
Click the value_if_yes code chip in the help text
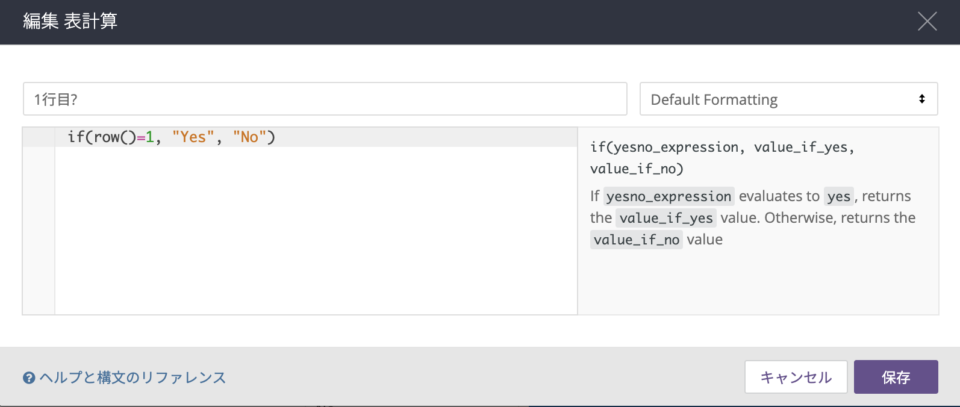point(666,218)
